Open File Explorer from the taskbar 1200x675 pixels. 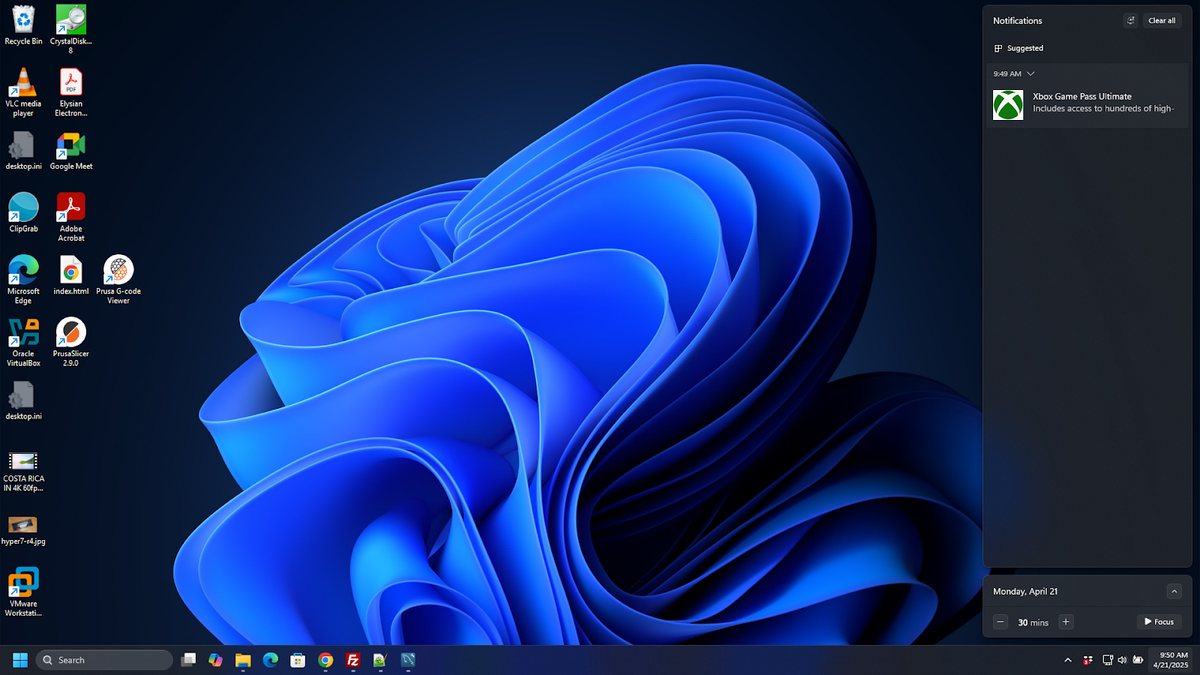coord(243,660)
